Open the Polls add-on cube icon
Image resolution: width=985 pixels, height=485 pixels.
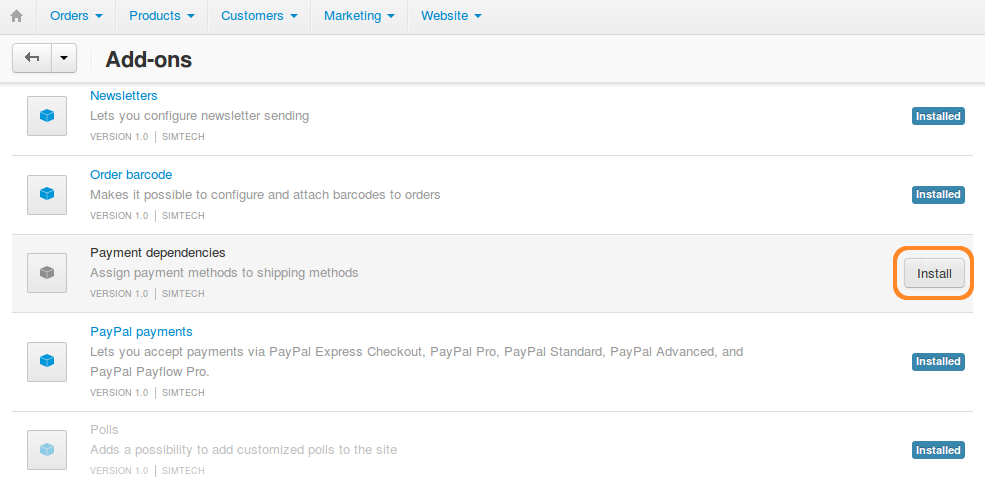(47, 450)
